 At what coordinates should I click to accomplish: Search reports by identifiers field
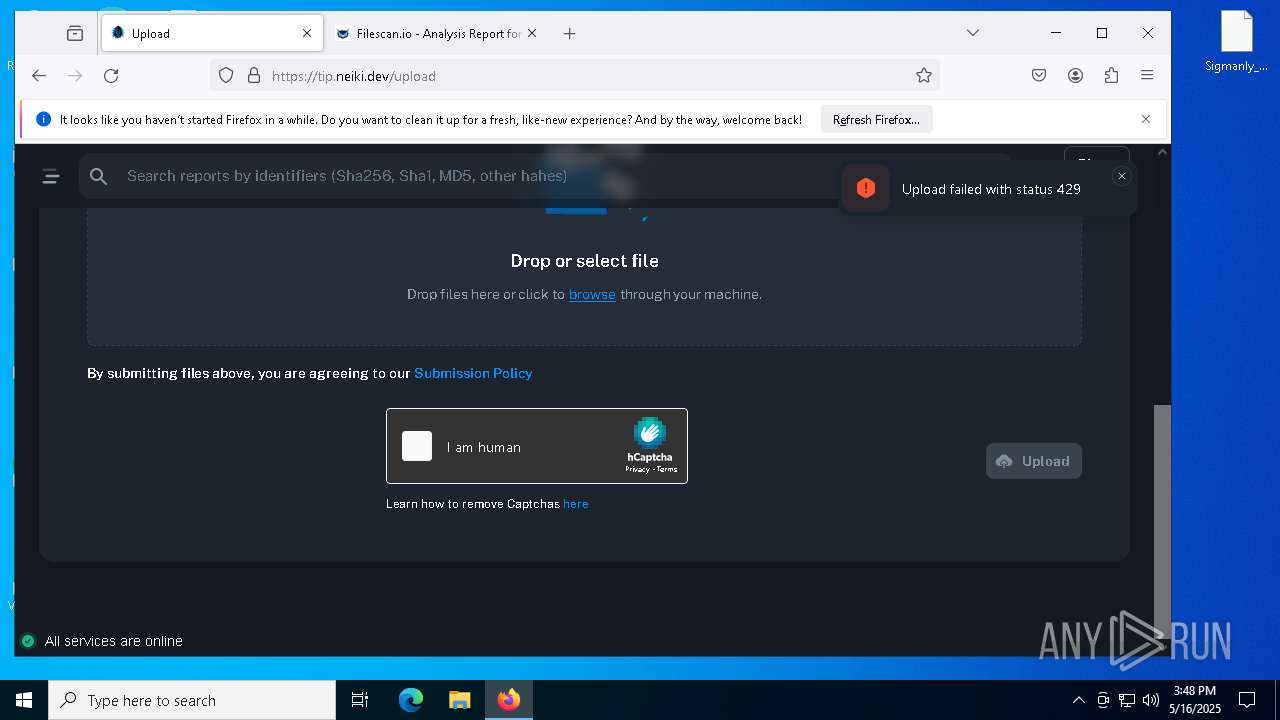coord(545,176)
